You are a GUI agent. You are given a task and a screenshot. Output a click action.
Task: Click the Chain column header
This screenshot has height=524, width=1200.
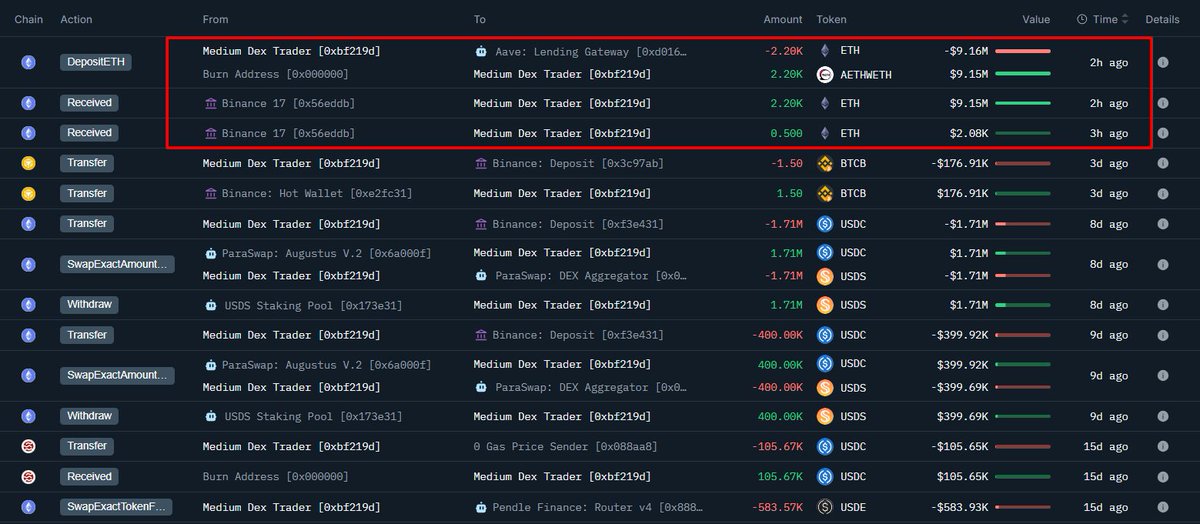pyautogui.click(x=28, y=19)
